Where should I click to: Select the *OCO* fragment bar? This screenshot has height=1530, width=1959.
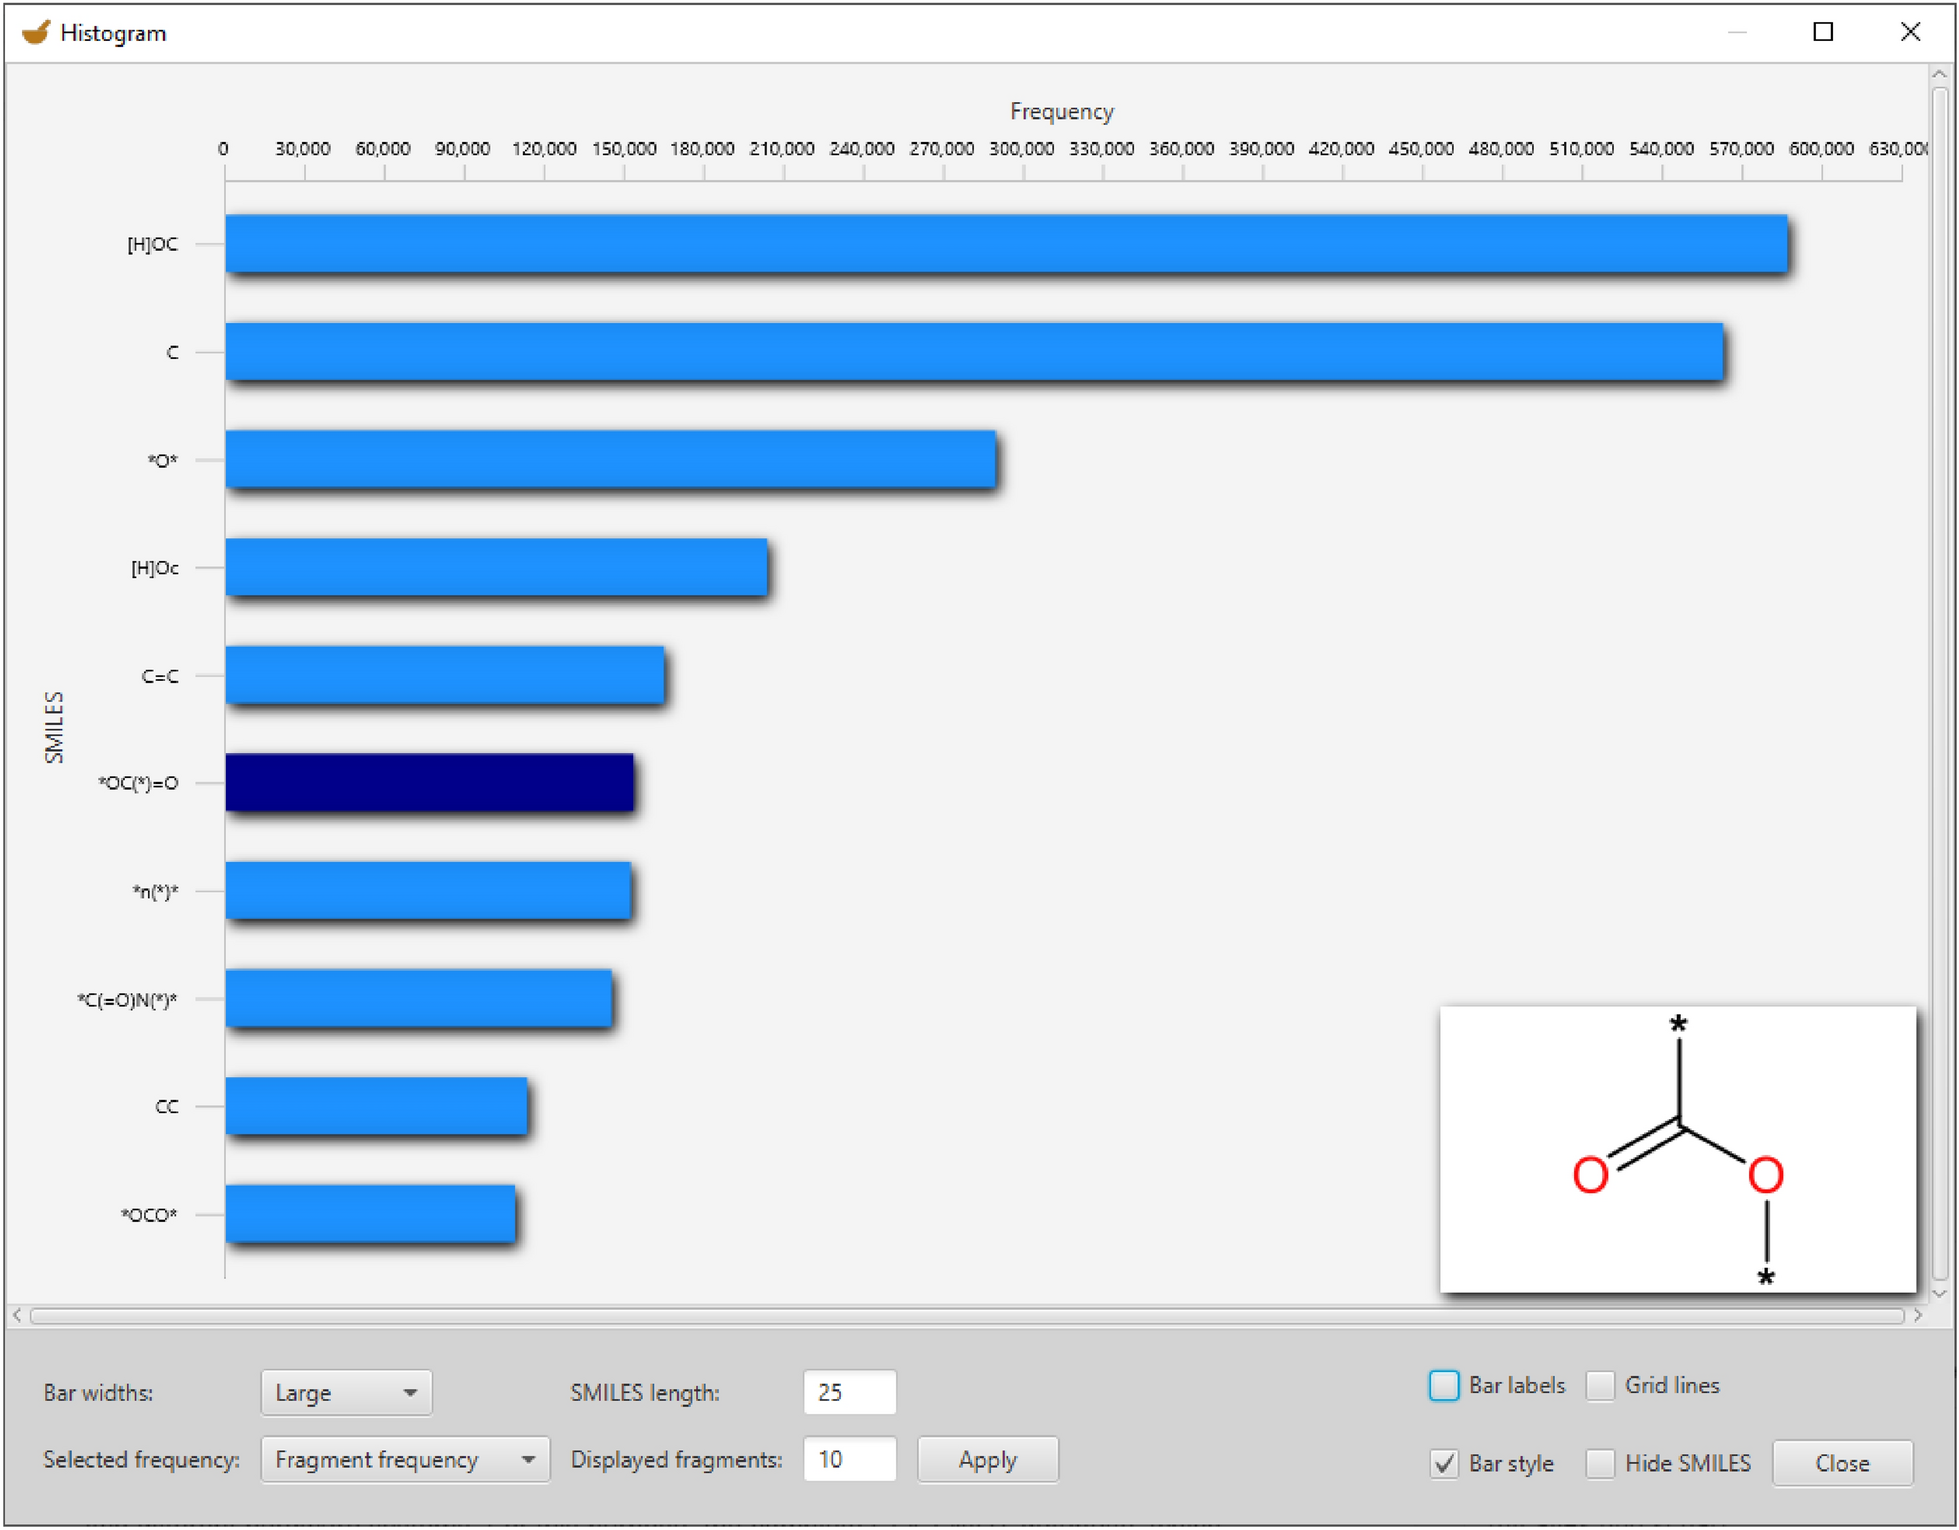click(x=370, y=1215)
